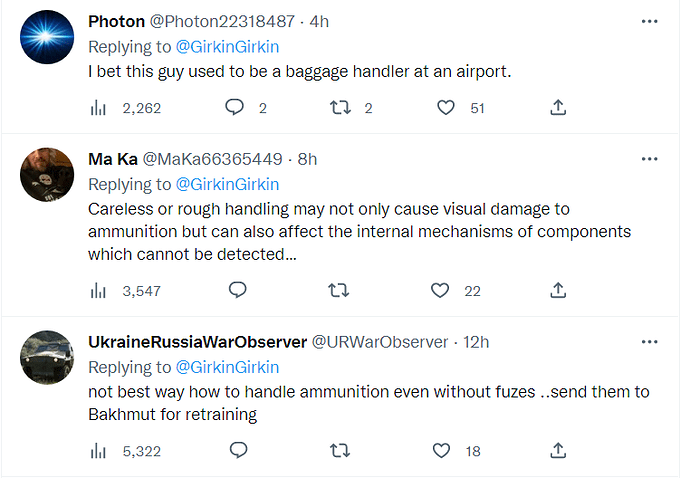Retweet UkraineRussiaWarObserver's reply
The image size is (690, 478).
[340, 451]
